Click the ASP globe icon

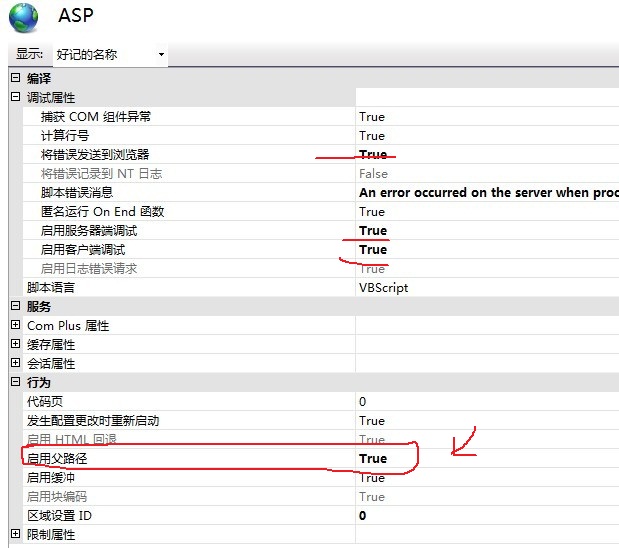tap(24, 18)
